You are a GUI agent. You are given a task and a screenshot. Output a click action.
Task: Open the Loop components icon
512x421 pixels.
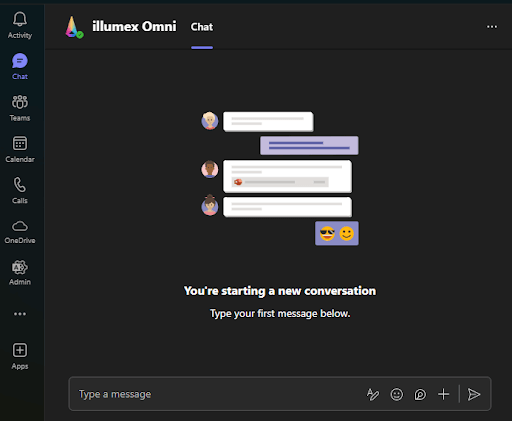point(420,394)
